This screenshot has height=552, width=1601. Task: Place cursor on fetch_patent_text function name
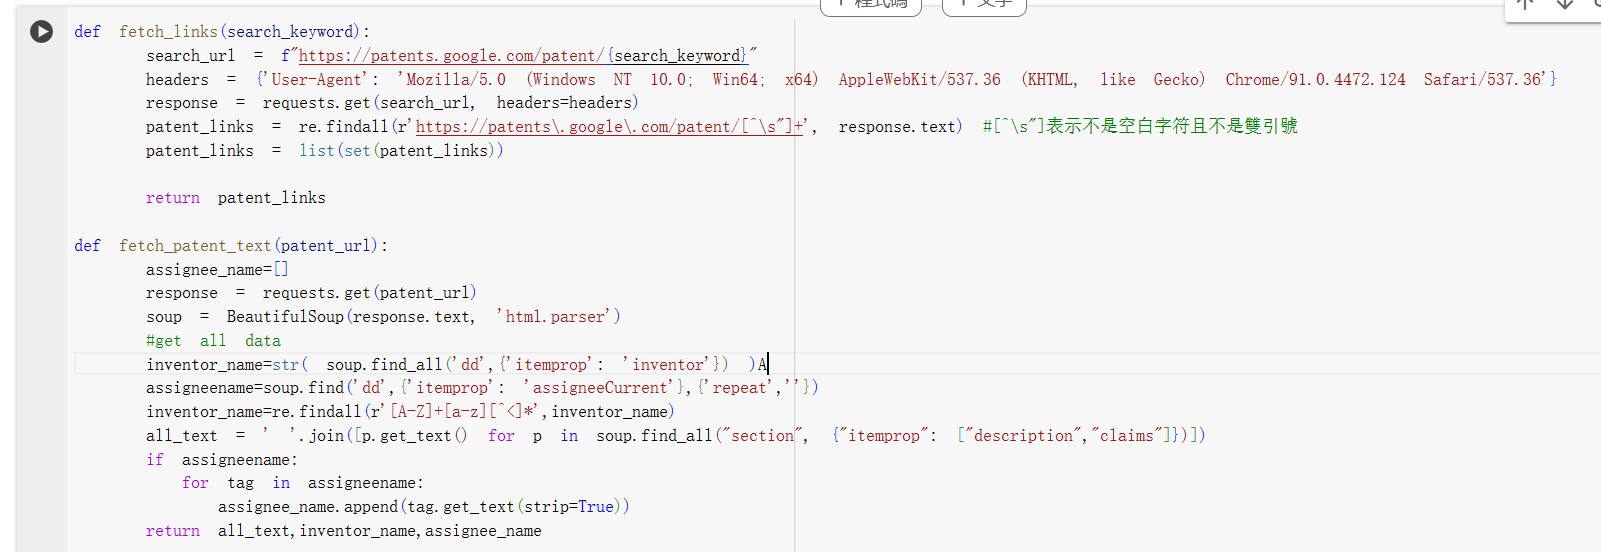click(195, 246)
